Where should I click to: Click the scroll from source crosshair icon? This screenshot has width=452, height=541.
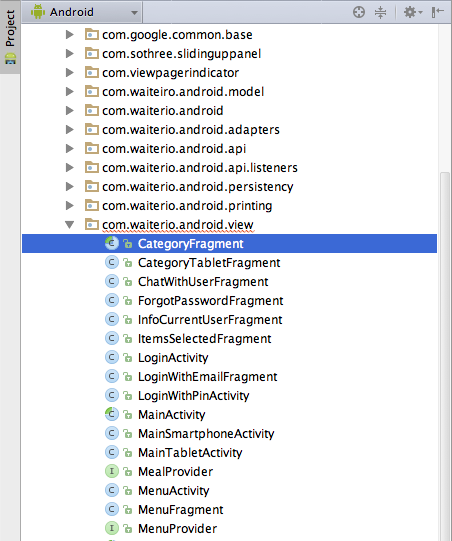pyautogui.click(x=359, y=12)
